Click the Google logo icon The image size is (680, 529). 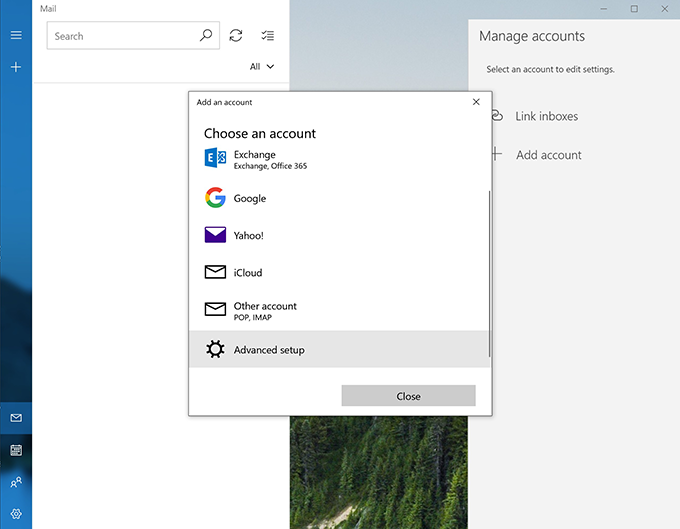(215, 198)
